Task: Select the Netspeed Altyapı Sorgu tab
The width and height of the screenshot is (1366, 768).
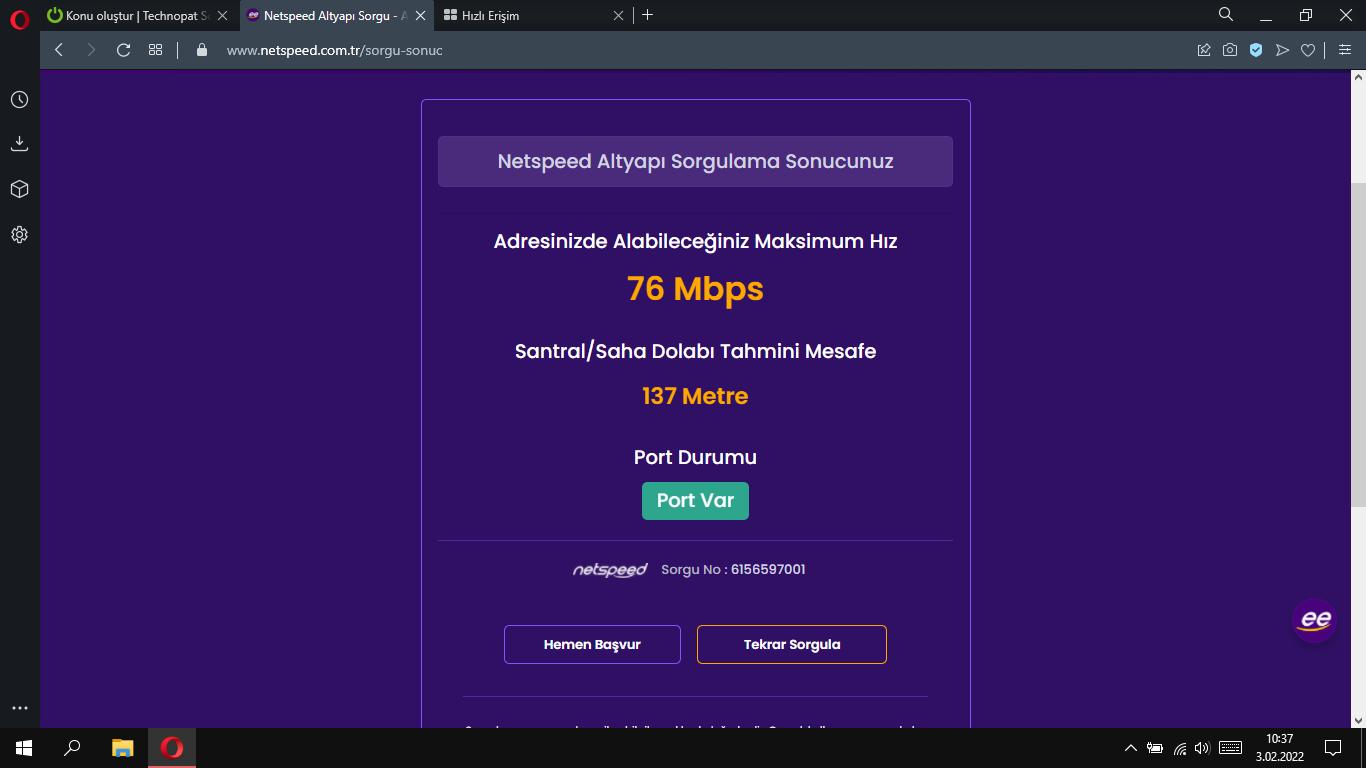Action: [x=336, y=15]
